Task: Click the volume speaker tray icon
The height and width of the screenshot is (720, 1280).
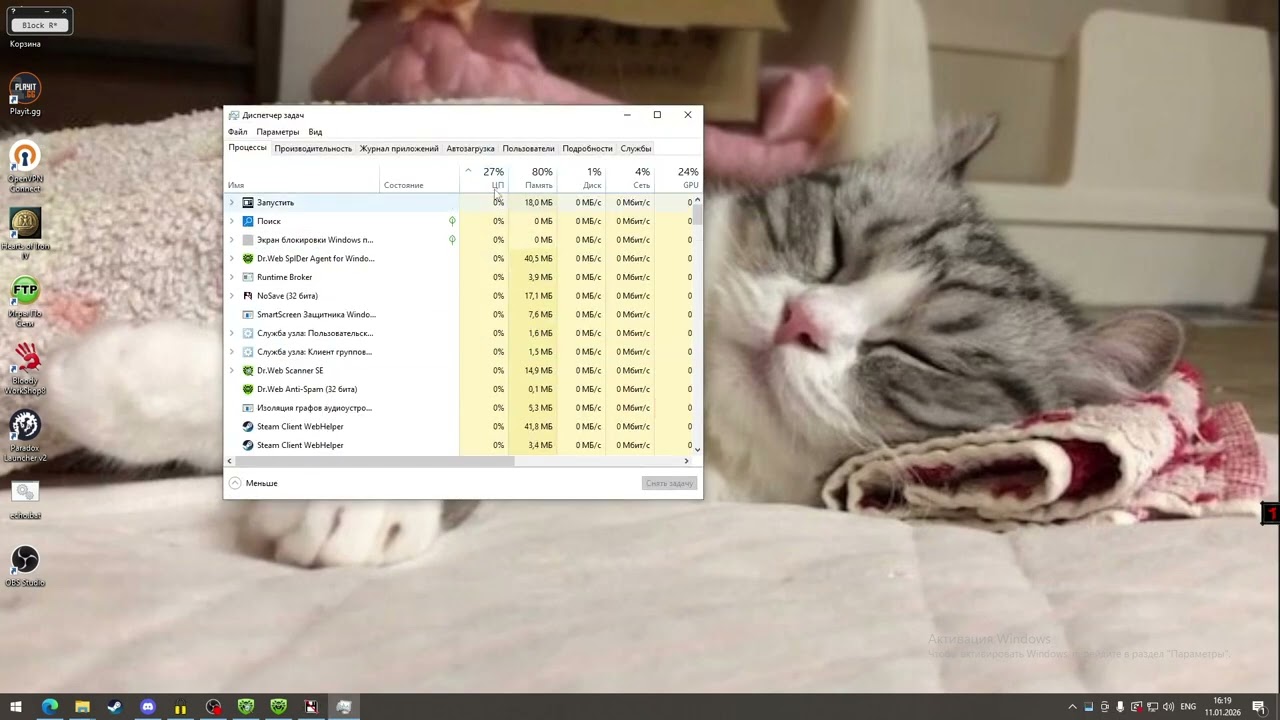Action: point(1168,707)
